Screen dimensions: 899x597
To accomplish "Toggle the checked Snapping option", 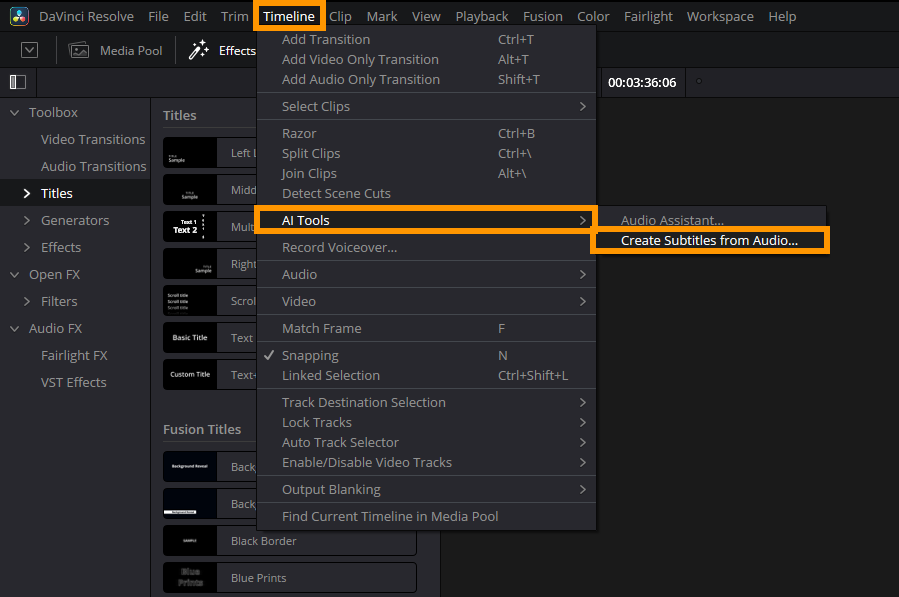I will point(427,356).
